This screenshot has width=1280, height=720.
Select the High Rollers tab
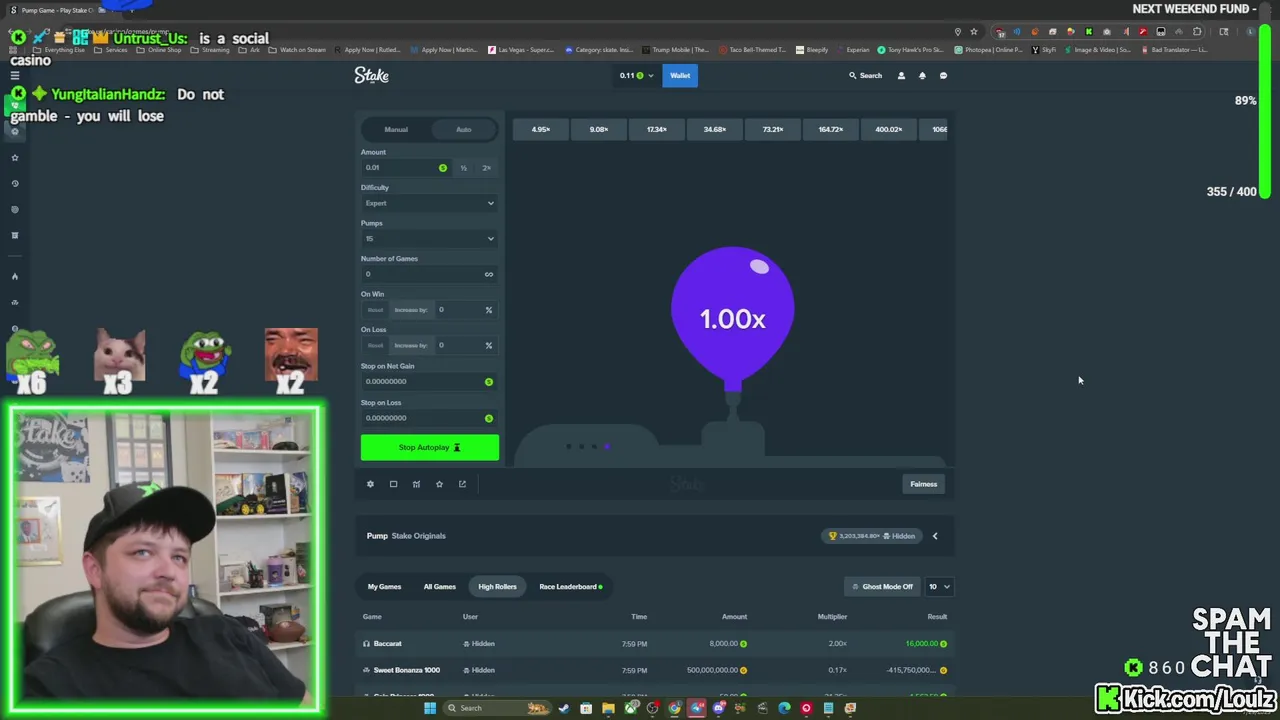(497, 587)
